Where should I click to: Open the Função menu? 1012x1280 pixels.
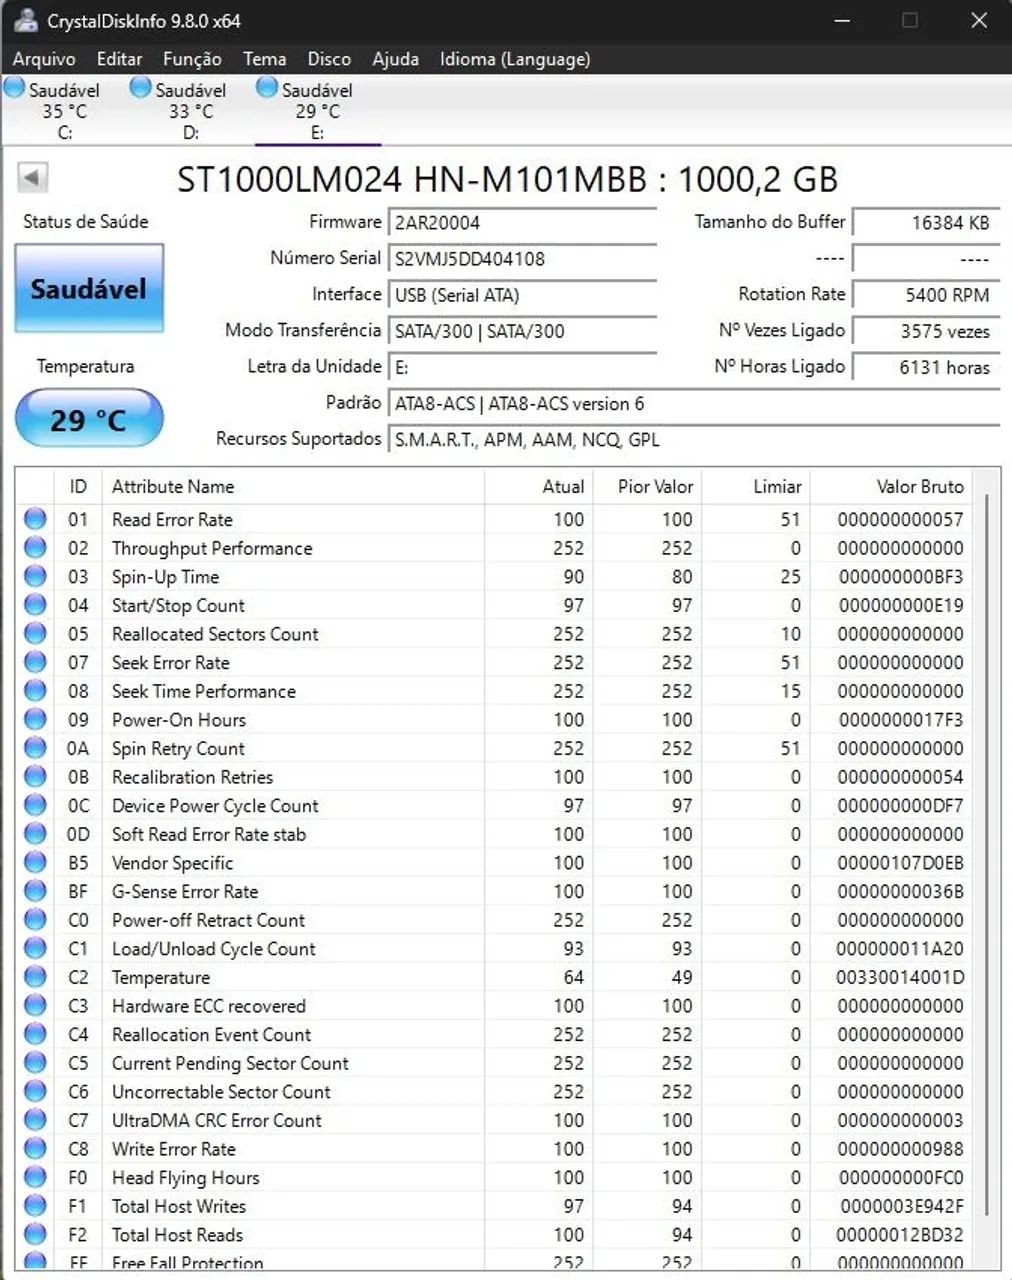coord(191,59)
